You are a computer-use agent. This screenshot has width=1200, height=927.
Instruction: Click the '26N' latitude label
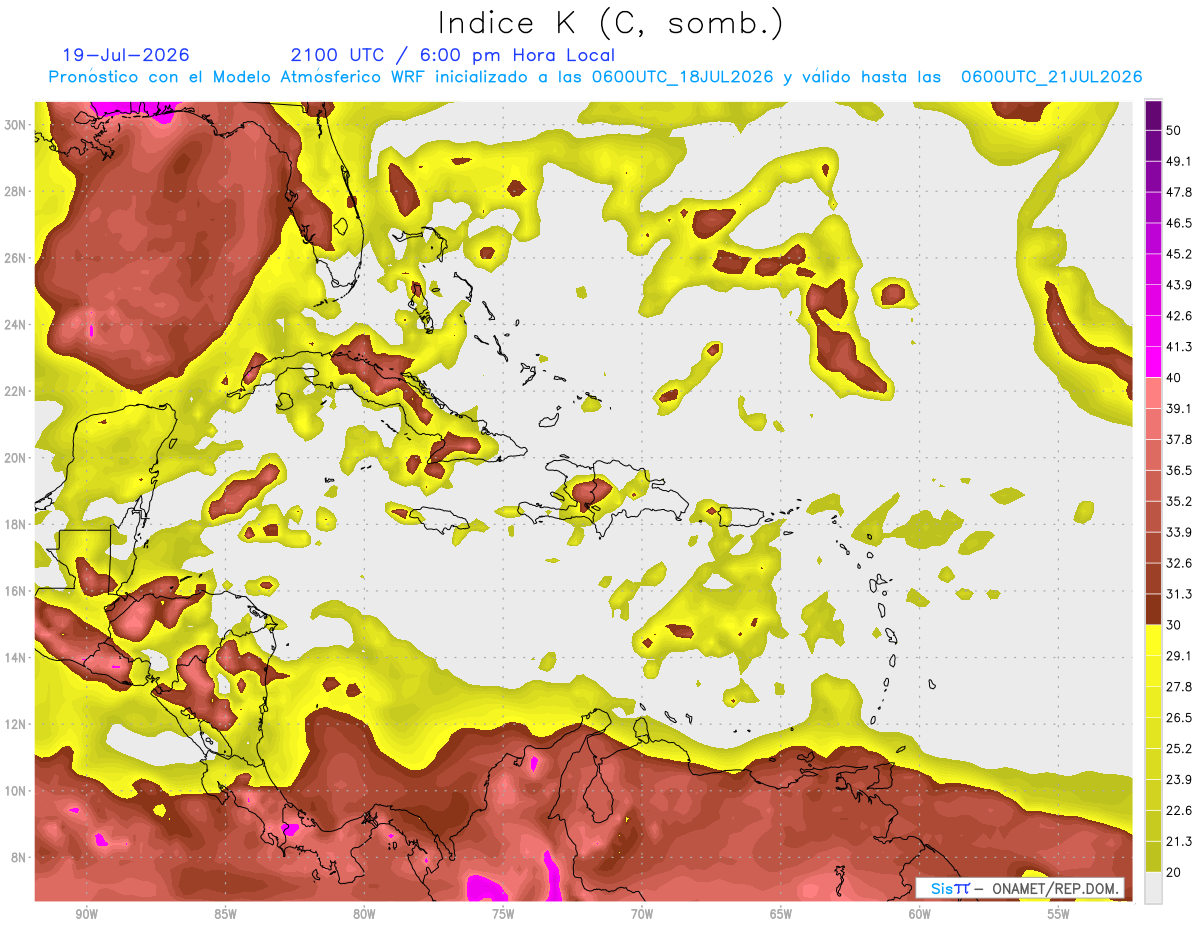(x=16, y=258)
